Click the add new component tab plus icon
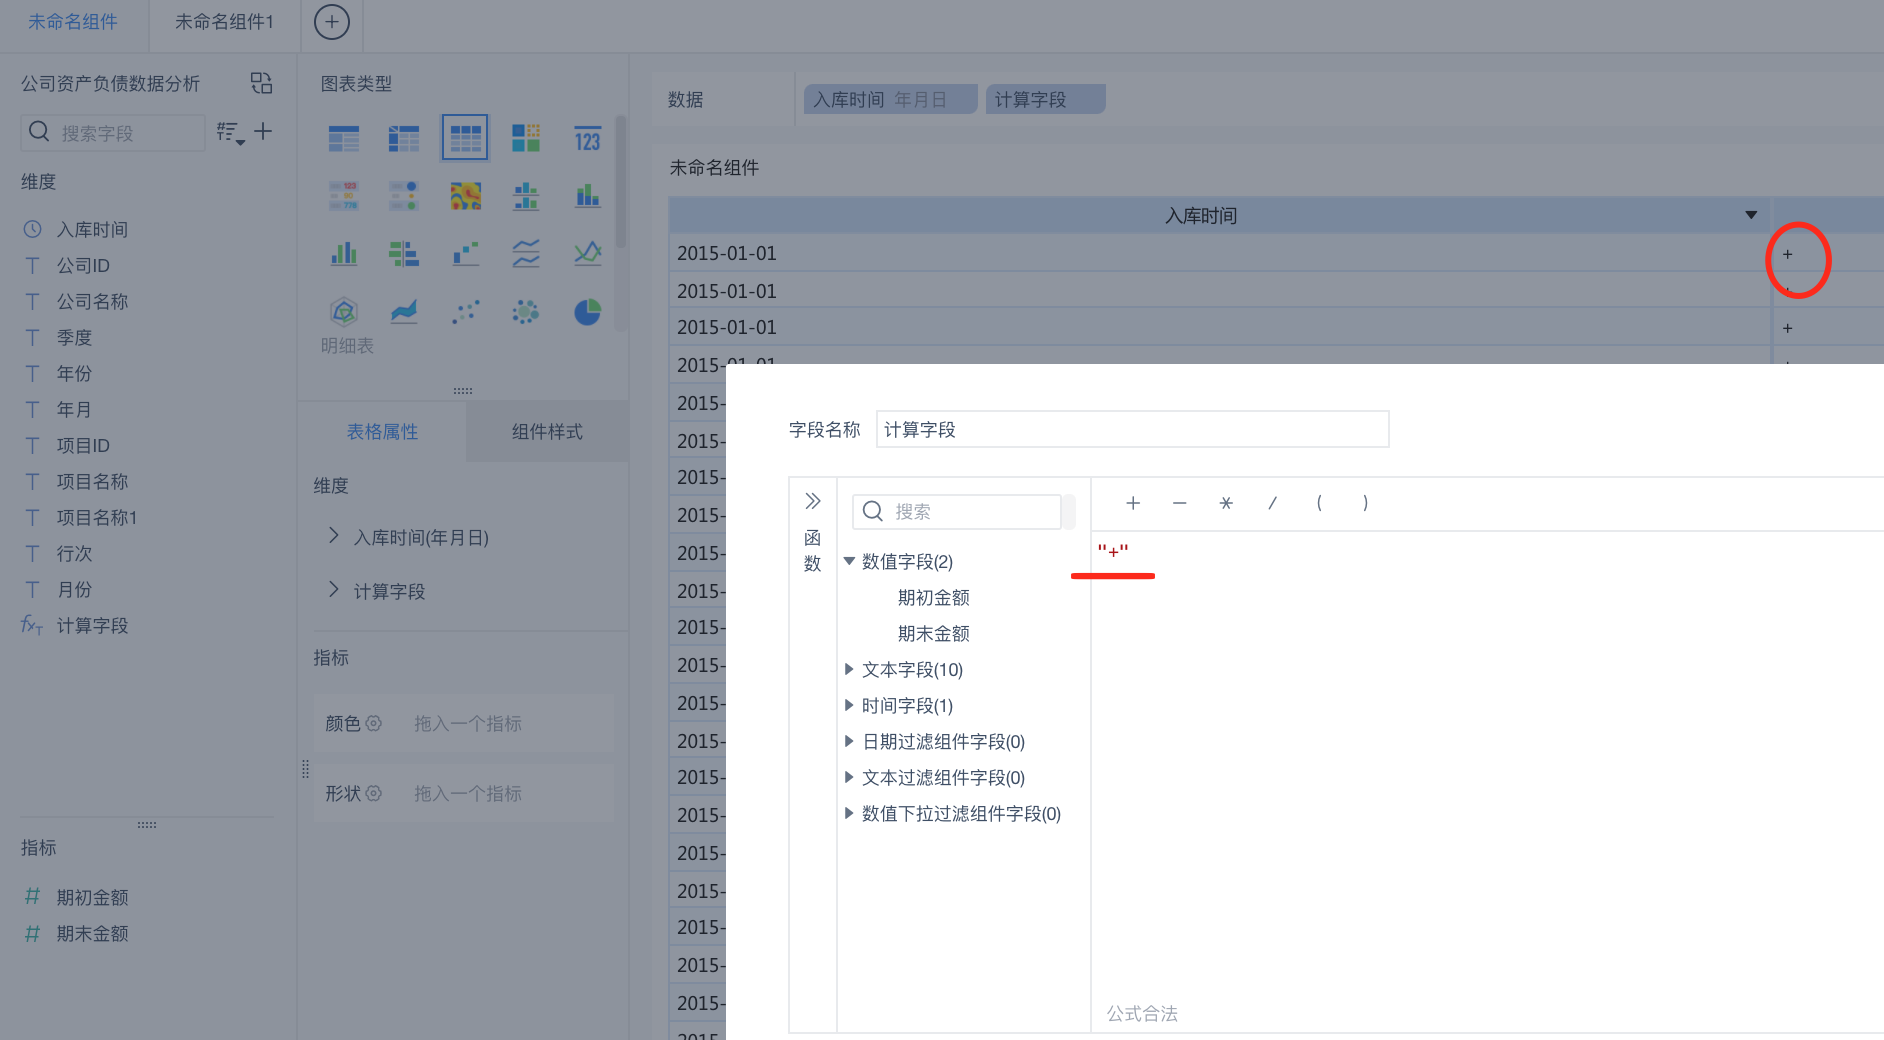 click(332, 22)
